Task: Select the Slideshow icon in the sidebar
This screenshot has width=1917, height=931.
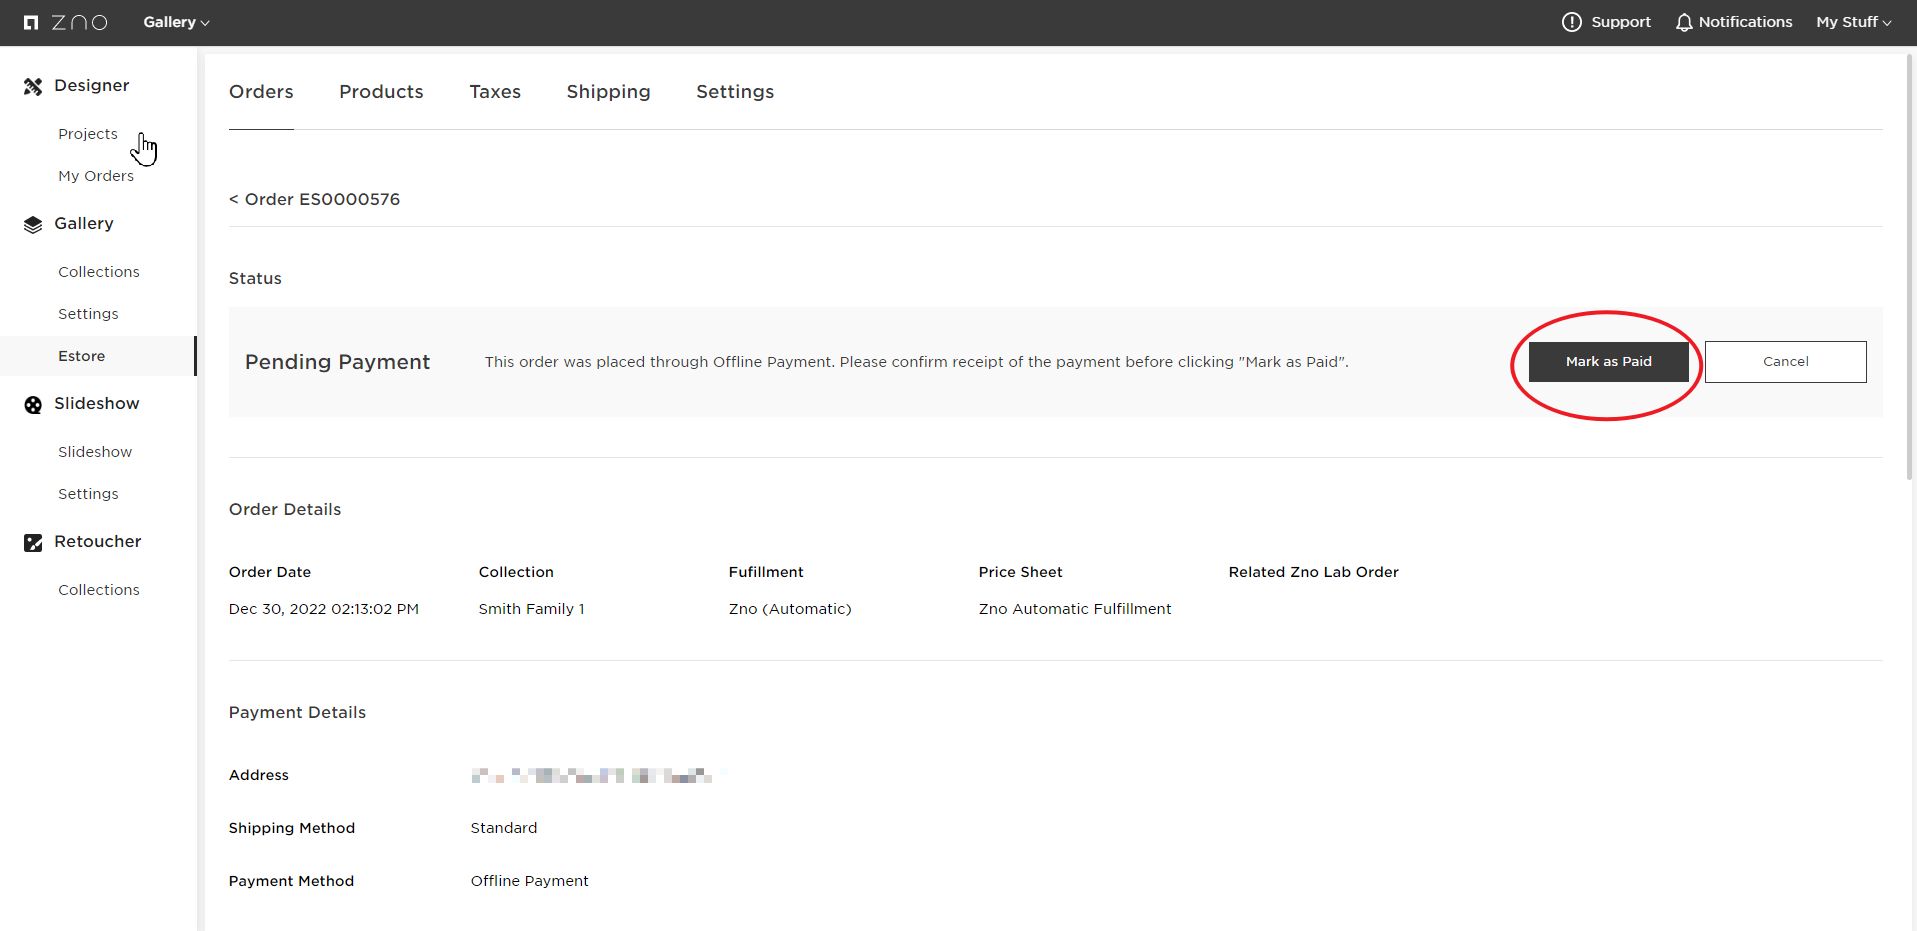Action: 31,404
